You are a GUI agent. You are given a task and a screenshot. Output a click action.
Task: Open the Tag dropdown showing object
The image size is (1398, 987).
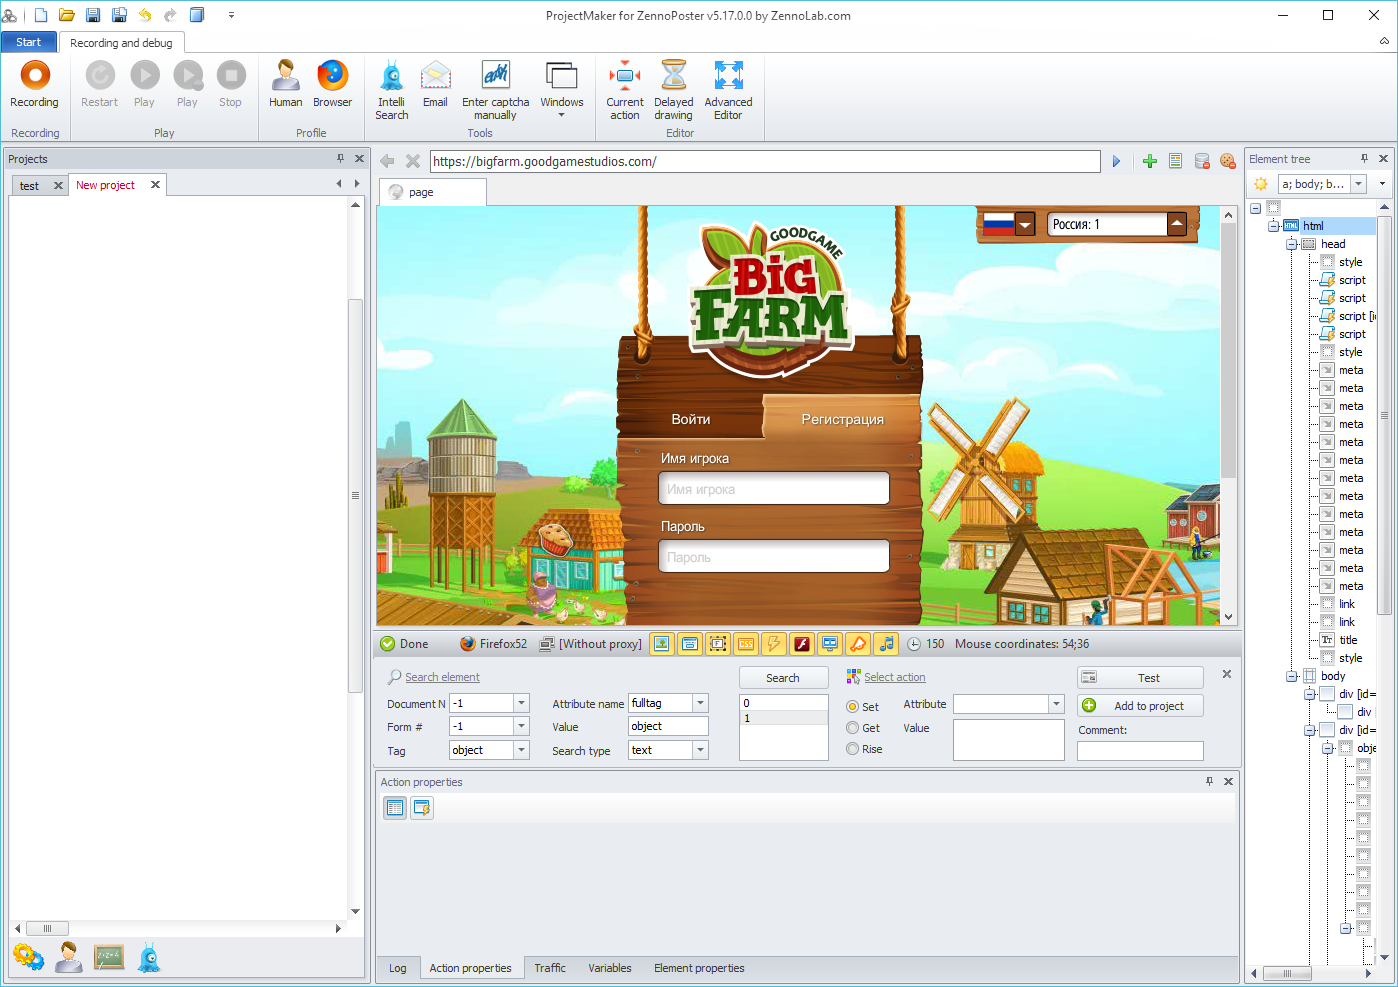click(521, 750)
